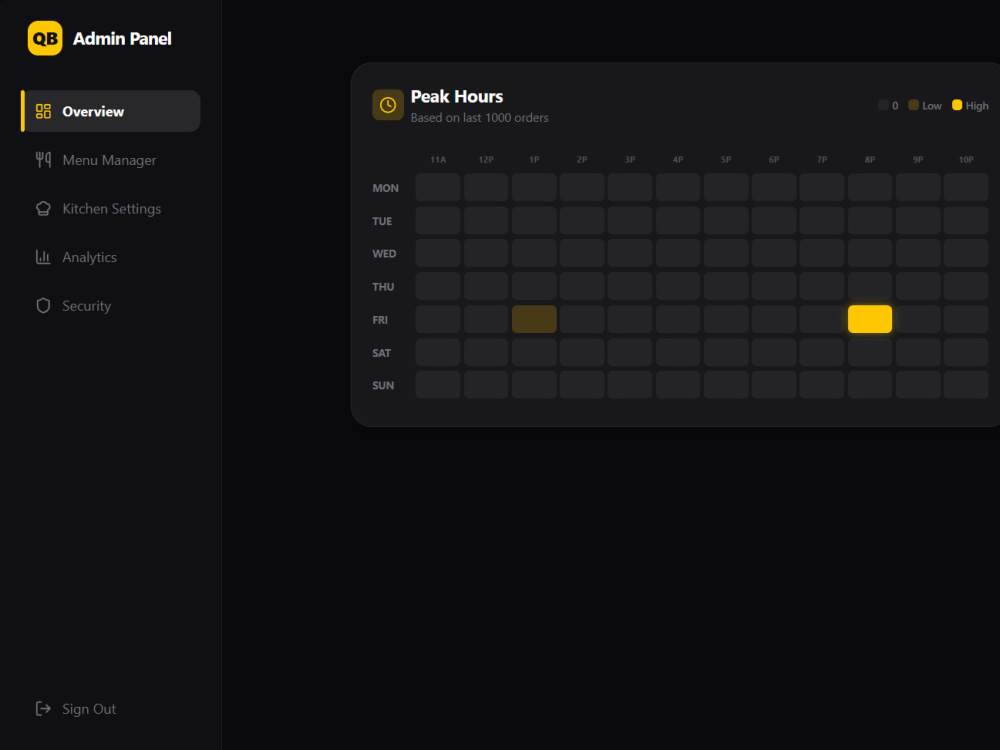Click the '10P' column header
1000x750 pixels.
click(966, 159)
